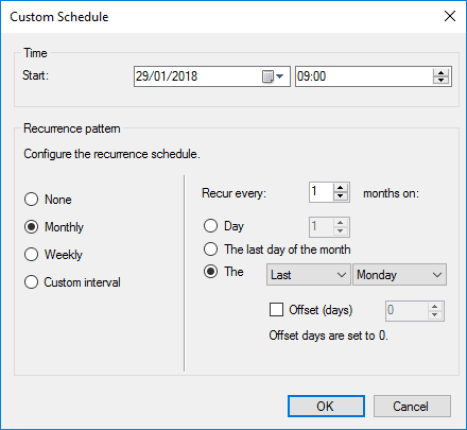Open the Last ordinal dropdown
The width and height of the screenshot is (467, 430).
click(x=308, y=275)
